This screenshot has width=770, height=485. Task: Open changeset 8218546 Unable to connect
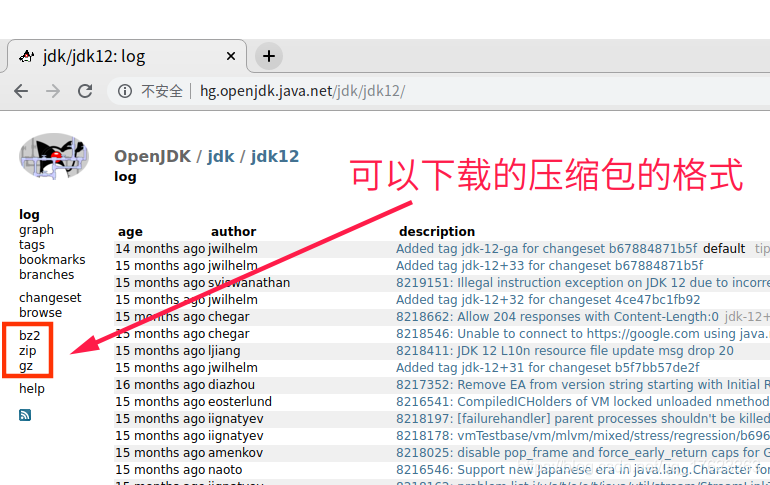583,334
